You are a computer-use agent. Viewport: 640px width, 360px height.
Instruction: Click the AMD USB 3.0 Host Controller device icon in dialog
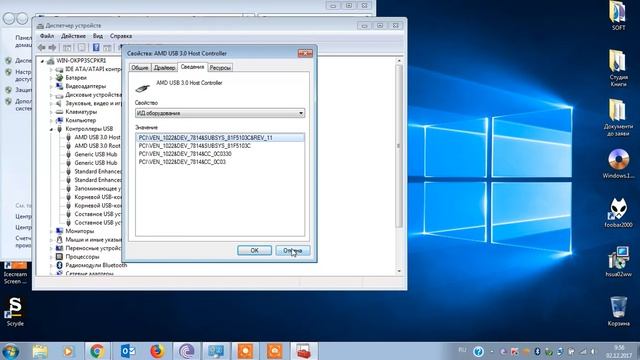pos(142,87)
